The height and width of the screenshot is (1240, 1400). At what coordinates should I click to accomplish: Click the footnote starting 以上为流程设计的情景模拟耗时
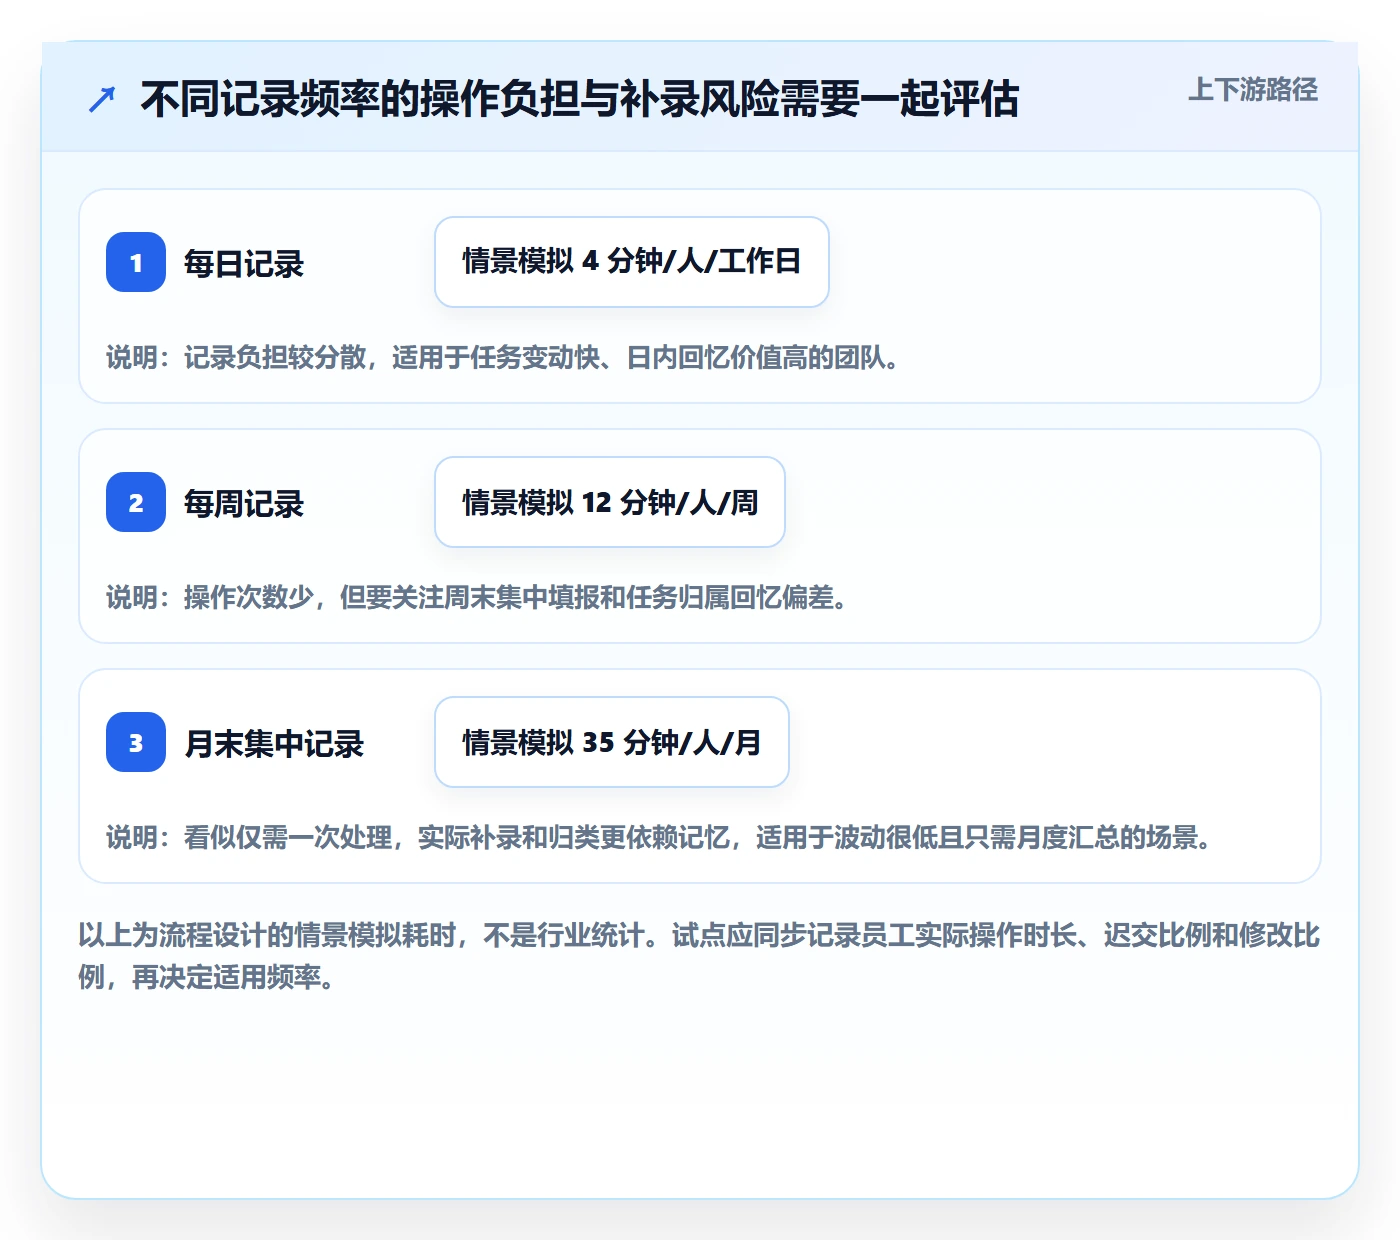(699, 956)
